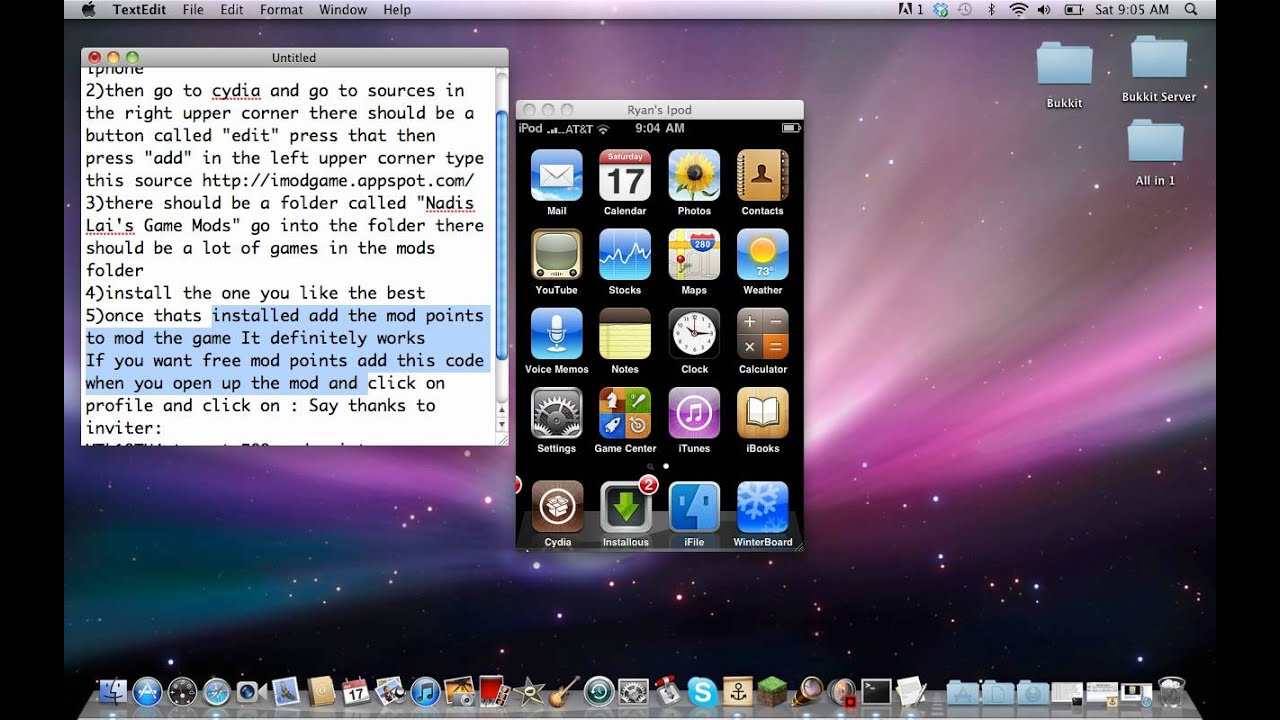Open System Preferences gear in dock
1280x720 pixels.
pos(634,692)
